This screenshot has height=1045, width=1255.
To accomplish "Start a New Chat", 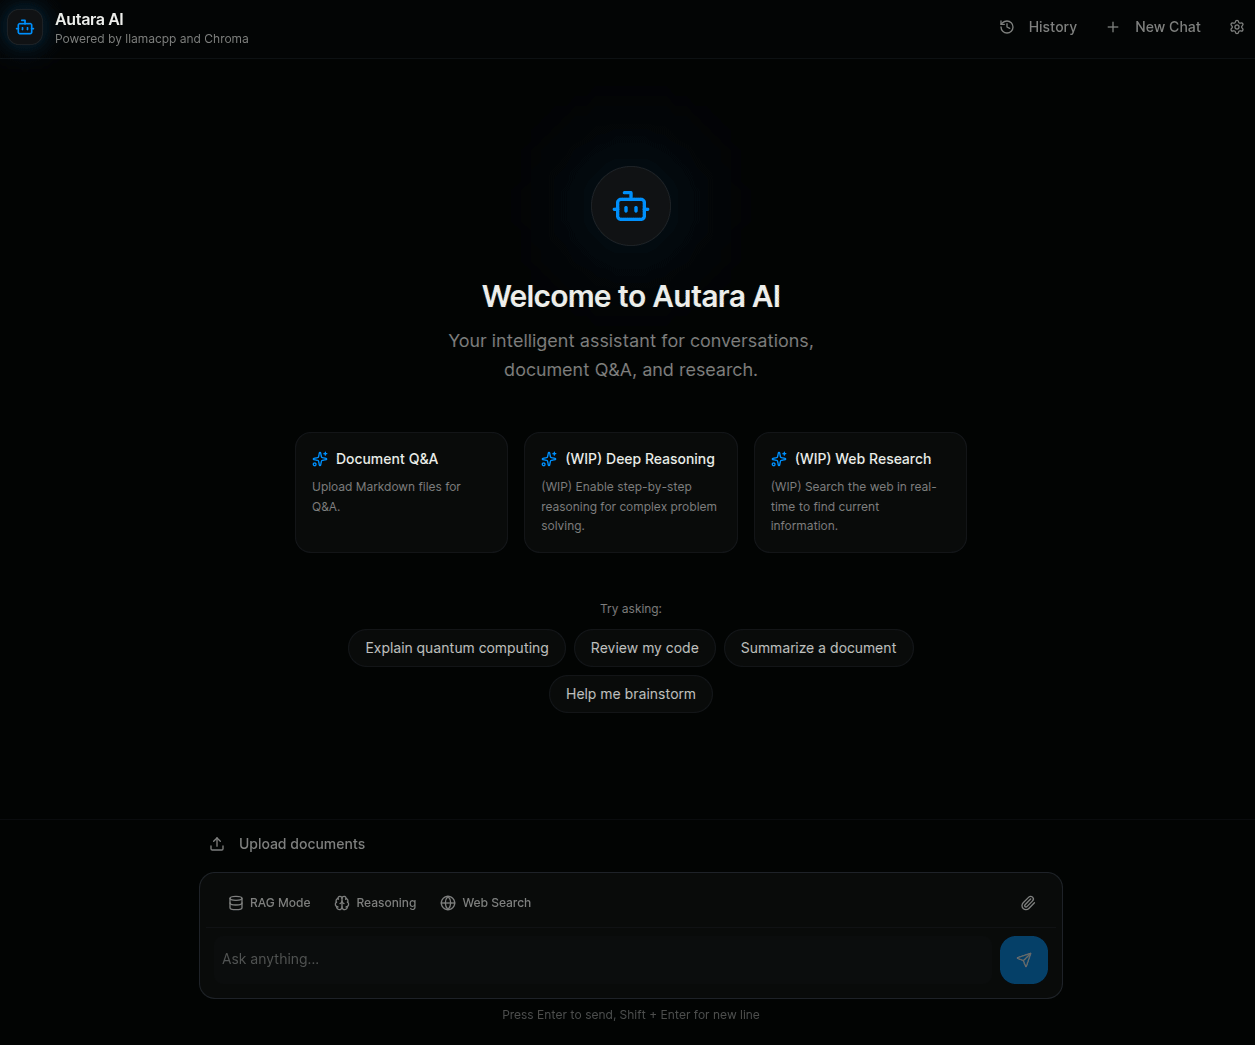I will tap(1154, 27).
